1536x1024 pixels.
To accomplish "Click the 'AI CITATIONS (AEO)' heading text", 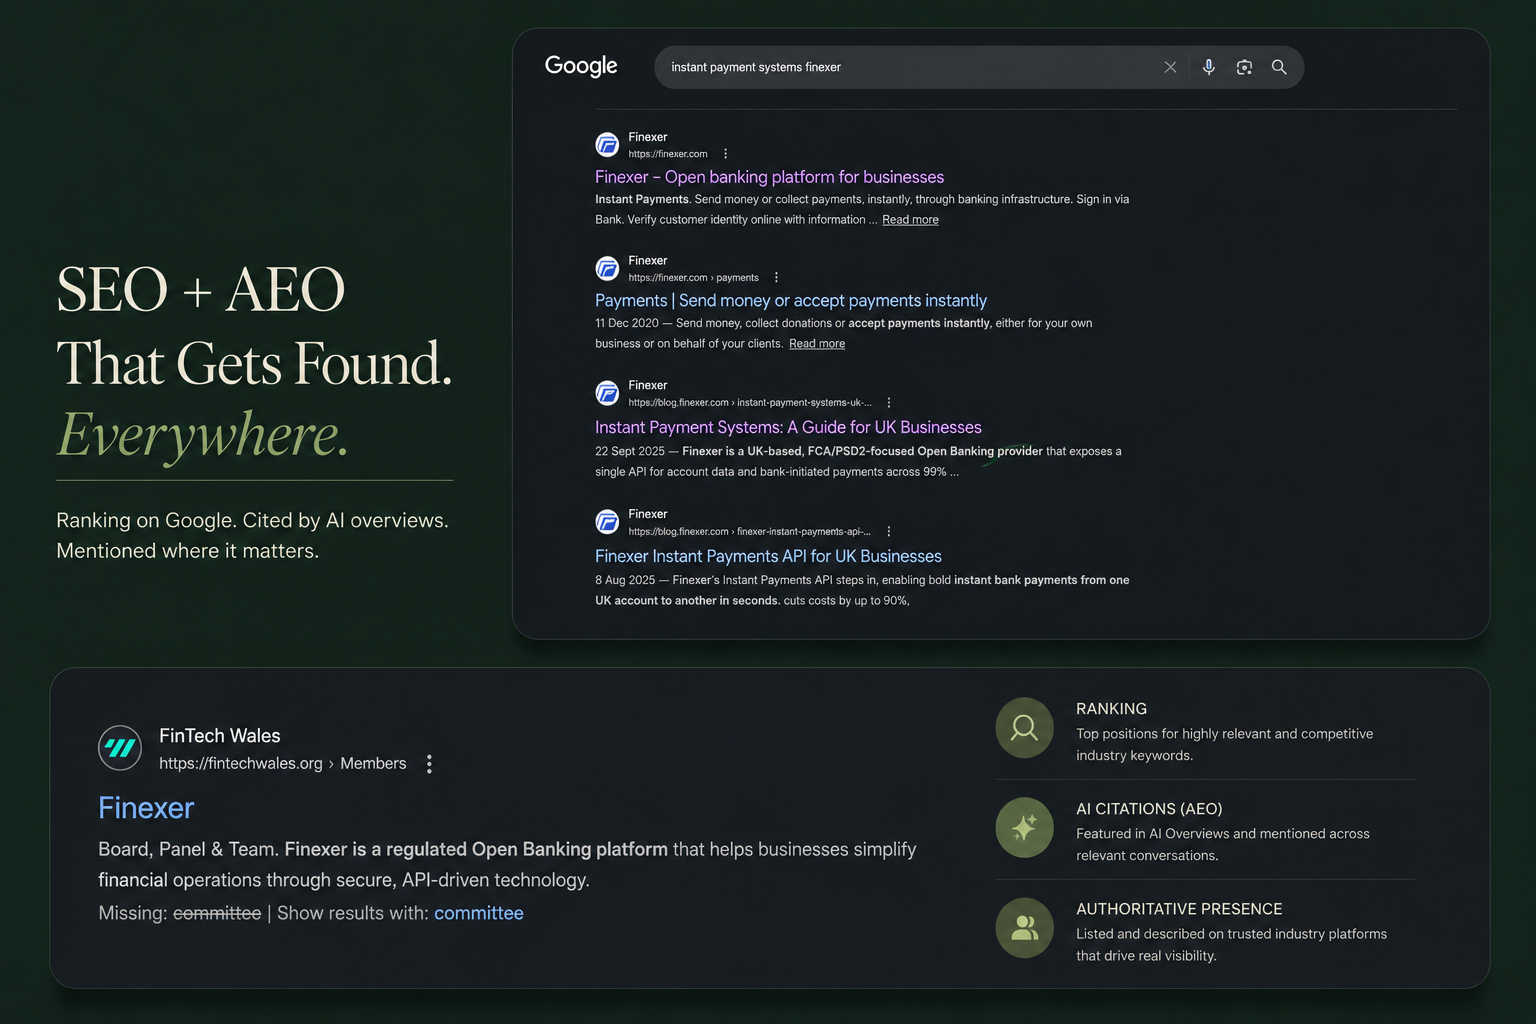I will (1149, 809).
